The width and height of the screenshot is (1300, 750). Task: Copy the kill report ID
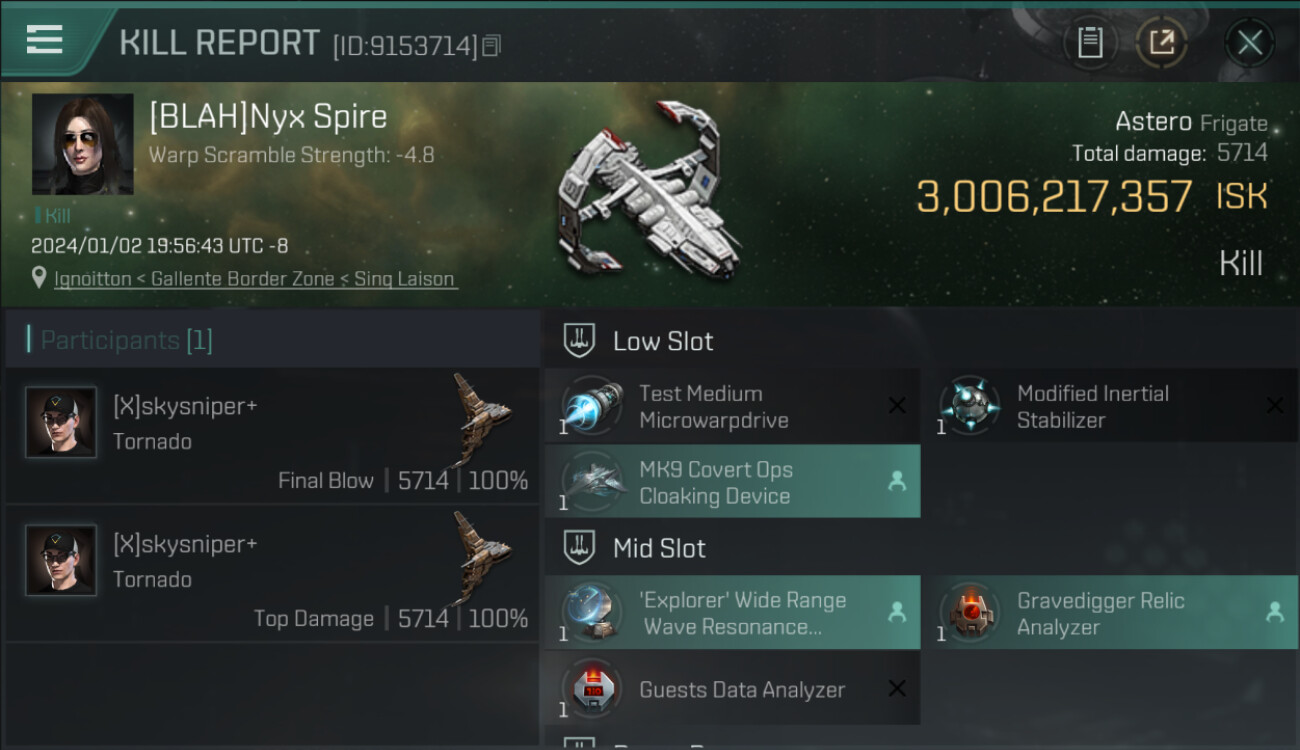coord(491,46)
